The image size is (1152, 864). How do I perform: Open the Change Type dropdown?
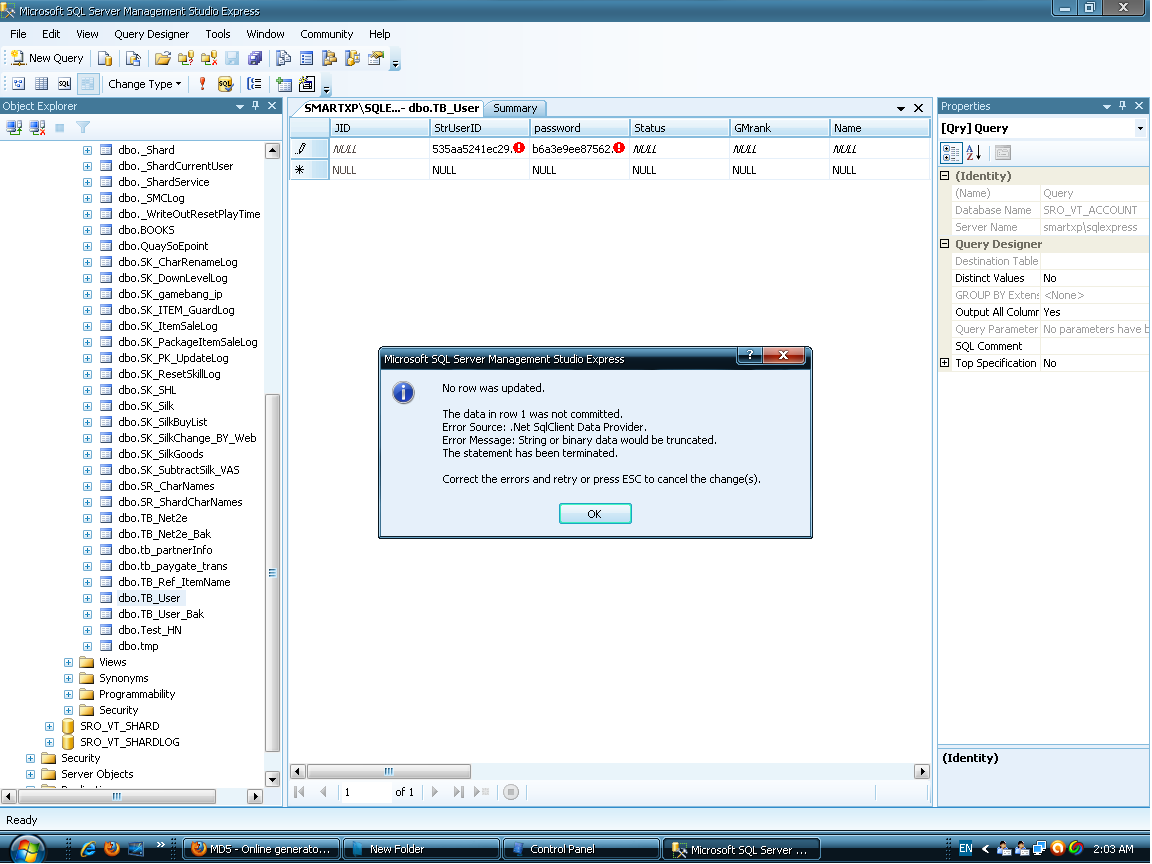coord(145,84)
